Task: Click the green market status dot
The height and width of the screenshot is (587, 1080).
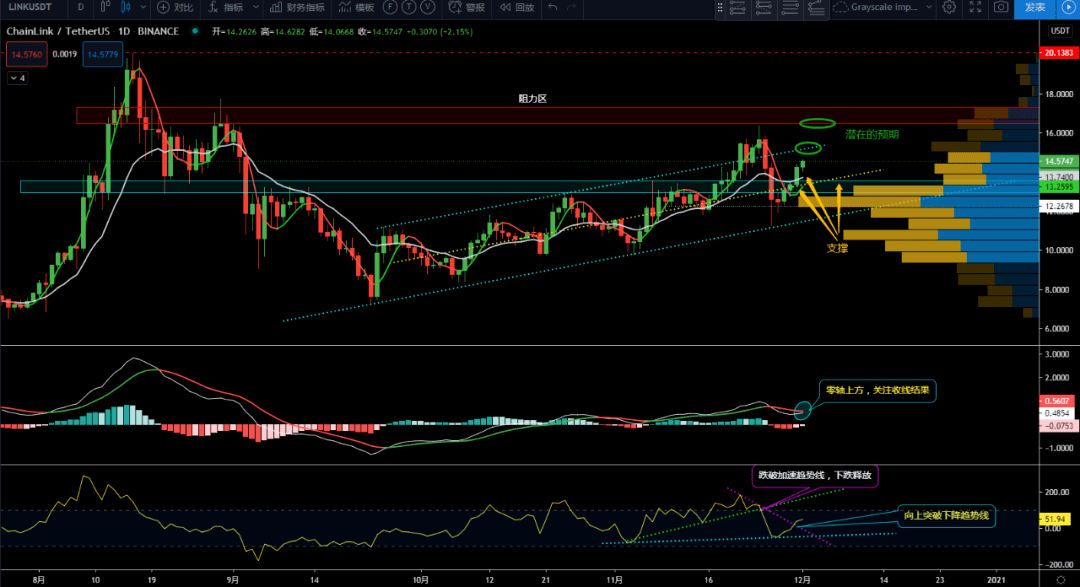Action: 196,31
